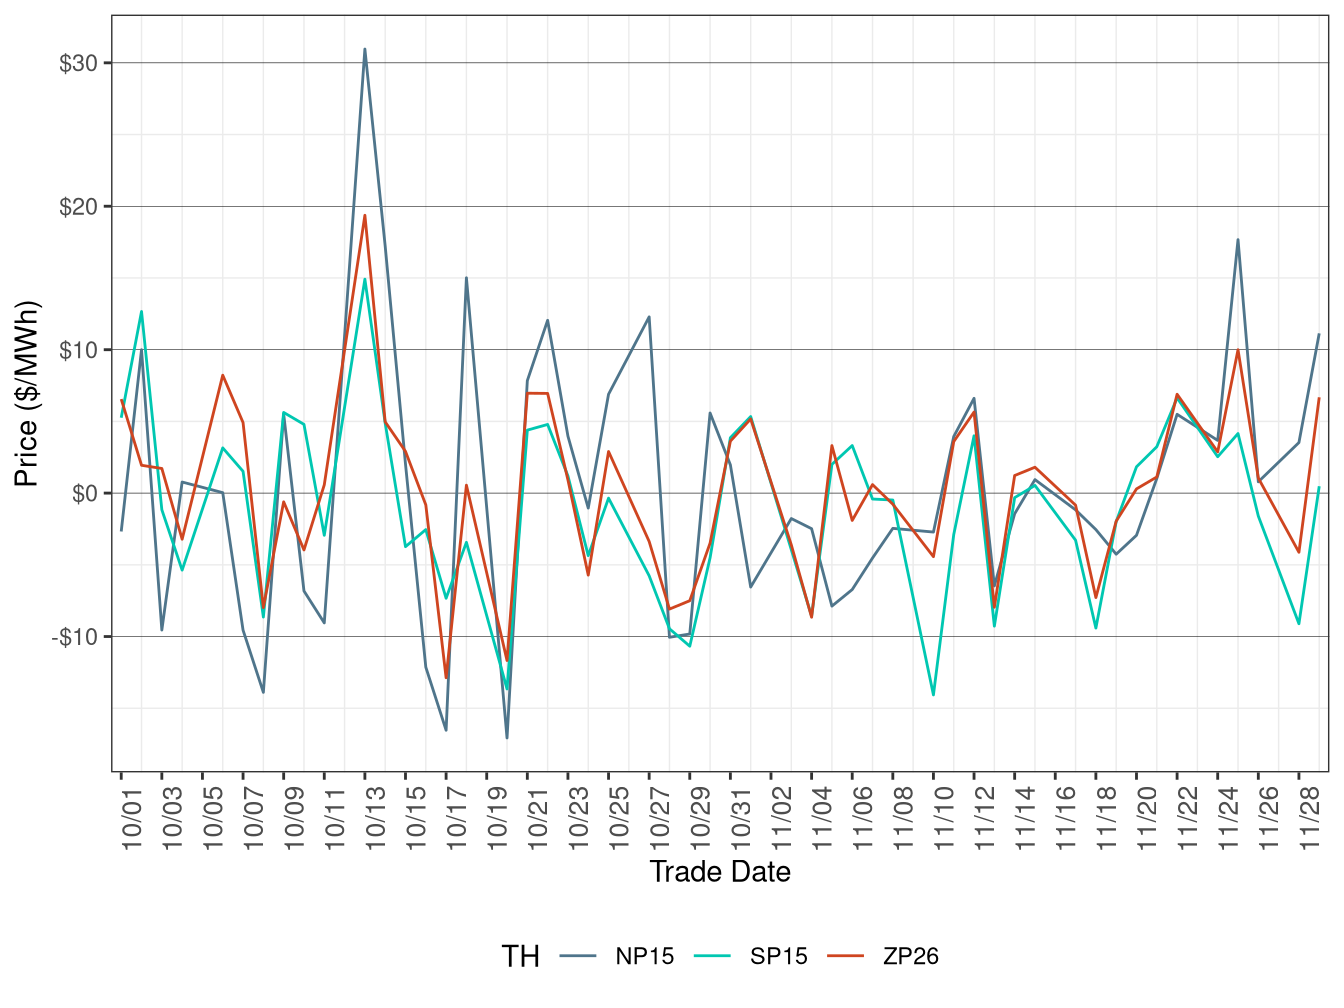Viewport: 1344px width, 1008px height.
Task: Select the NP15 legend line symbol
Action: click(x=580, y=957)
